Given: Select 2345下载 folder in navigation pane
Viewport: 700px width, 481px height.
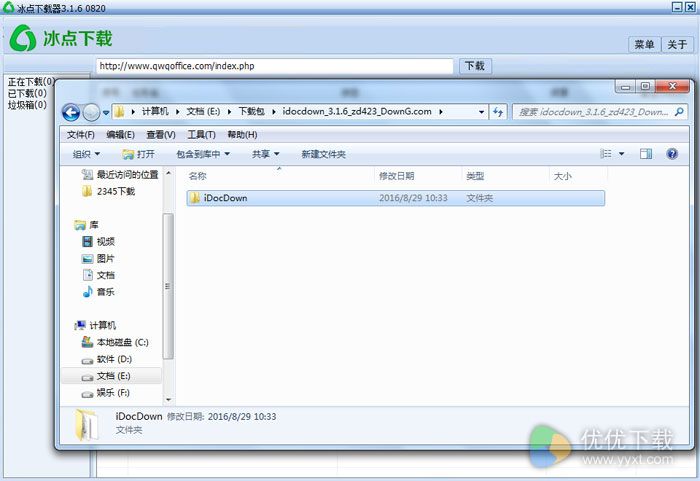Looking at the screenshot, I should coord(108,192).
